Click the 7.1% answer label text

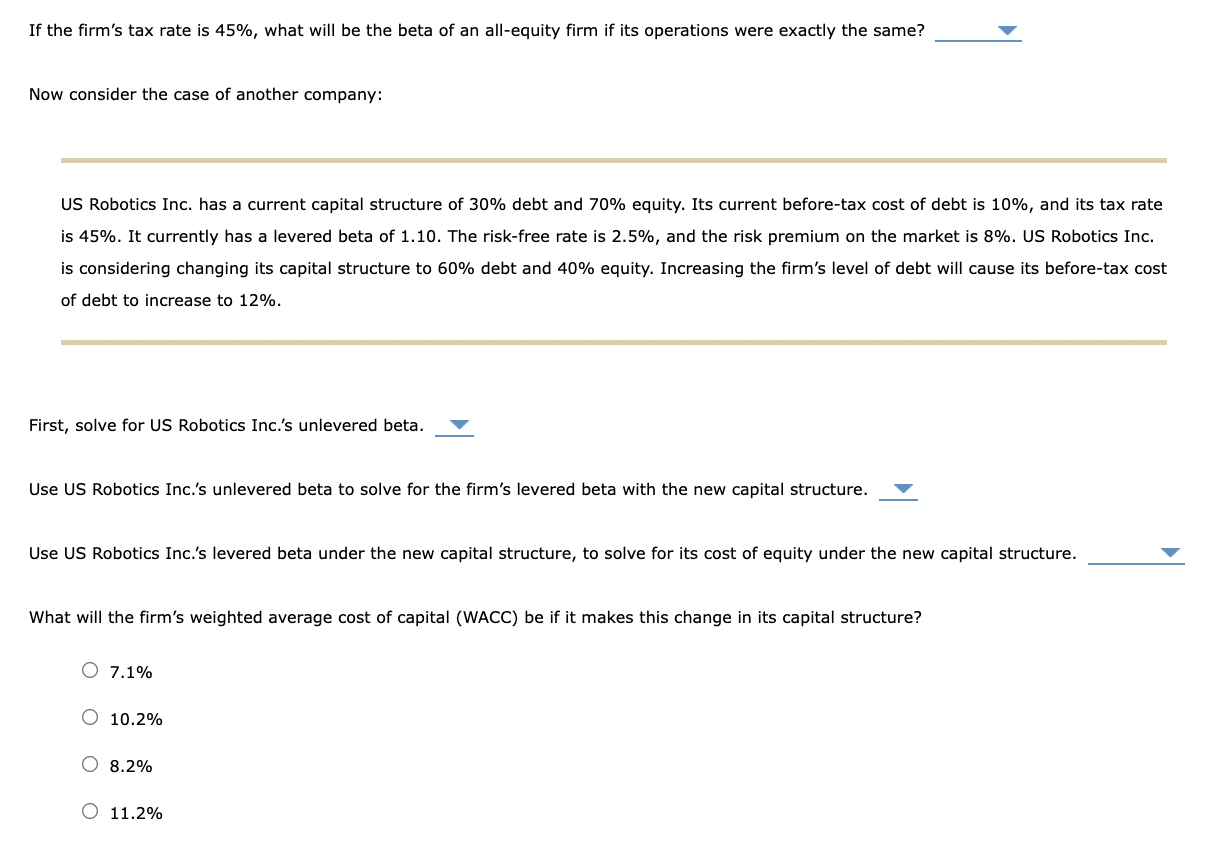[x=130, y=671]
